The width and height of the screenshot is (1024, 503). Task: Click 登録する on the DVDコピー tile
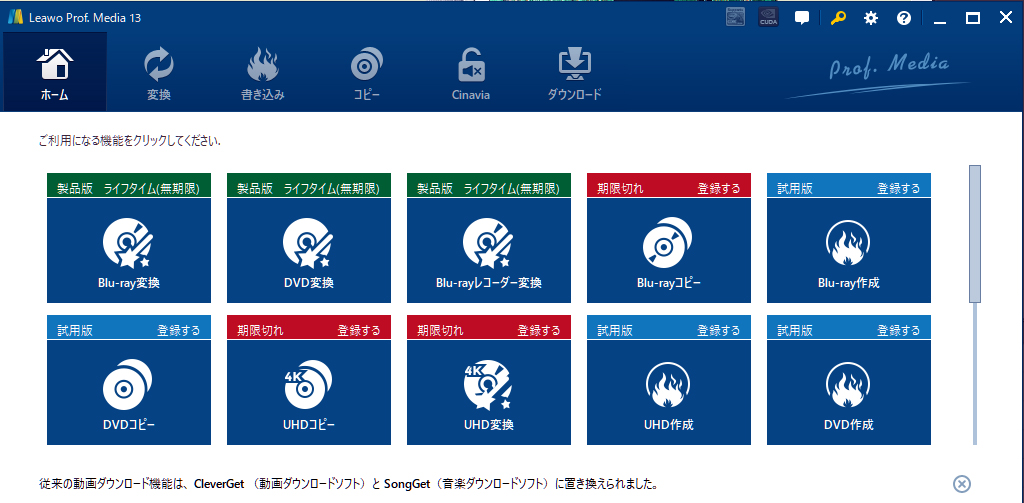click(179, 331)
